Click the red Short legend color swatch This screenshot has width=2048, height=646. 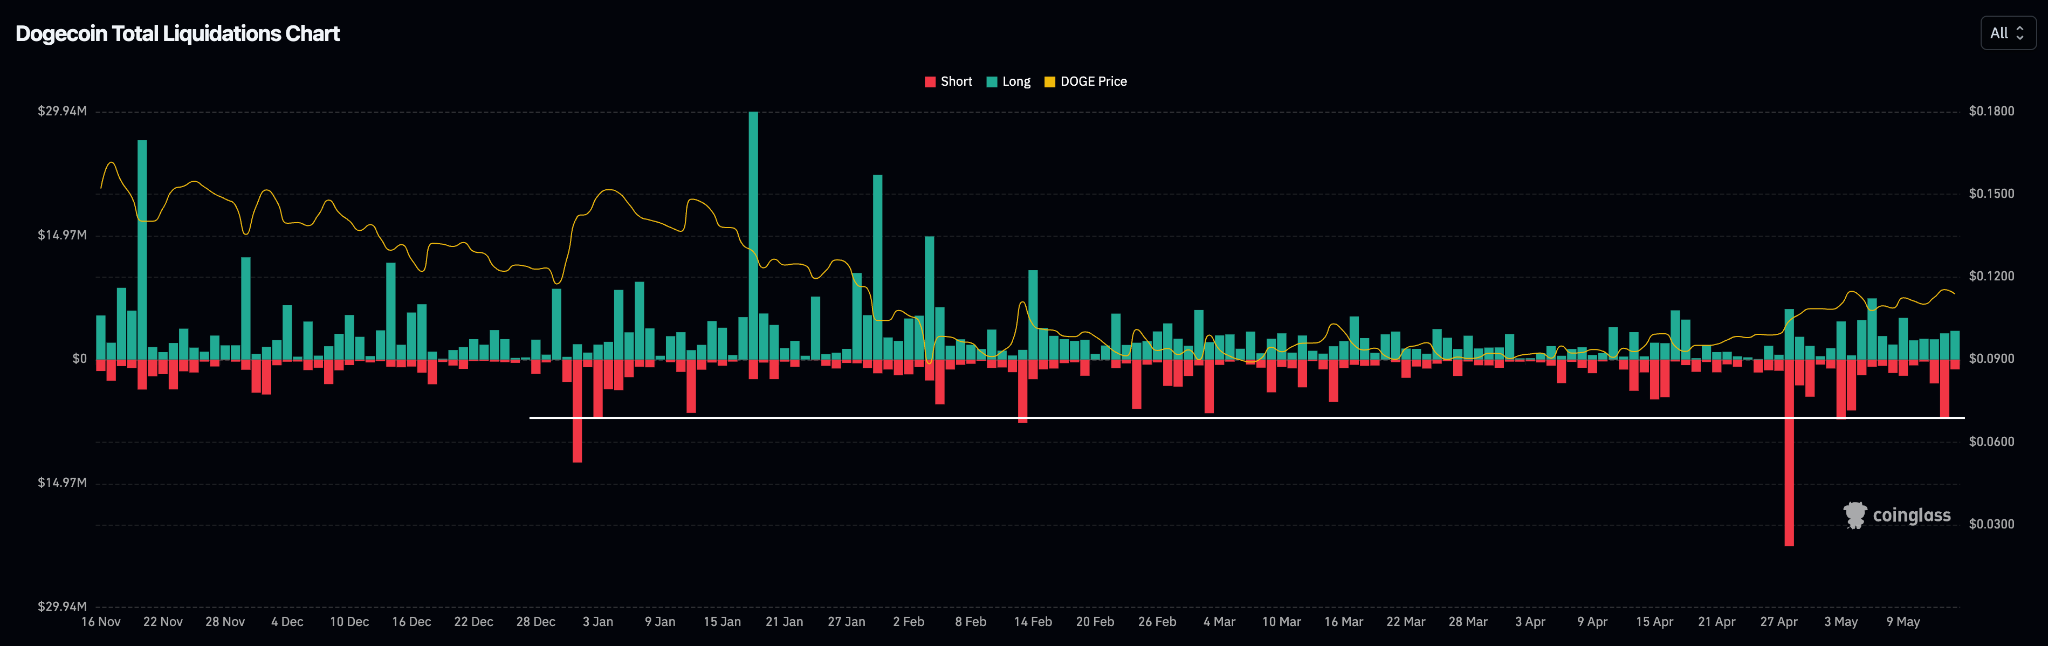(x=930, y=82)
